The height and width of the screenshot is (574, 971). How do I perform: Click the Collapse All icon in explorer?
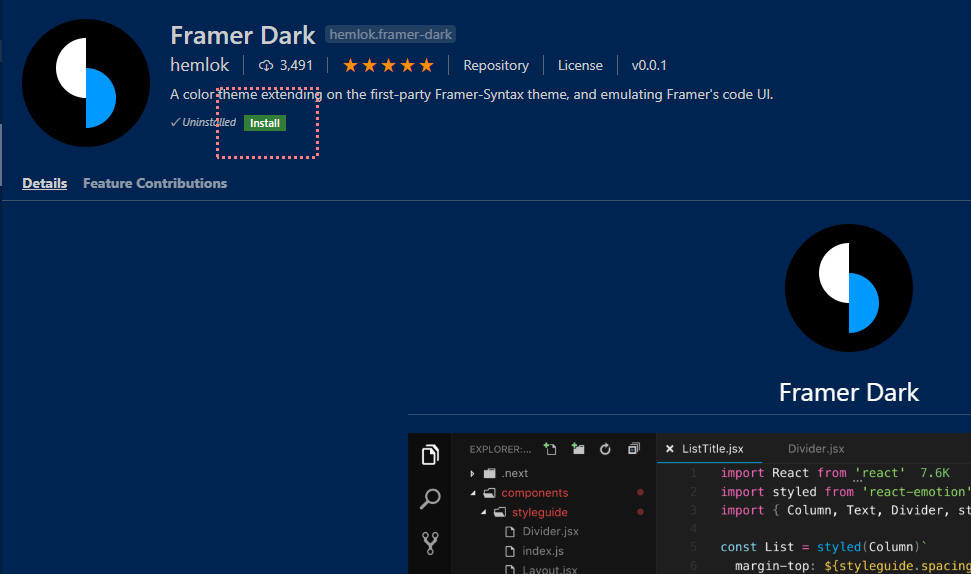click(634, 448)
